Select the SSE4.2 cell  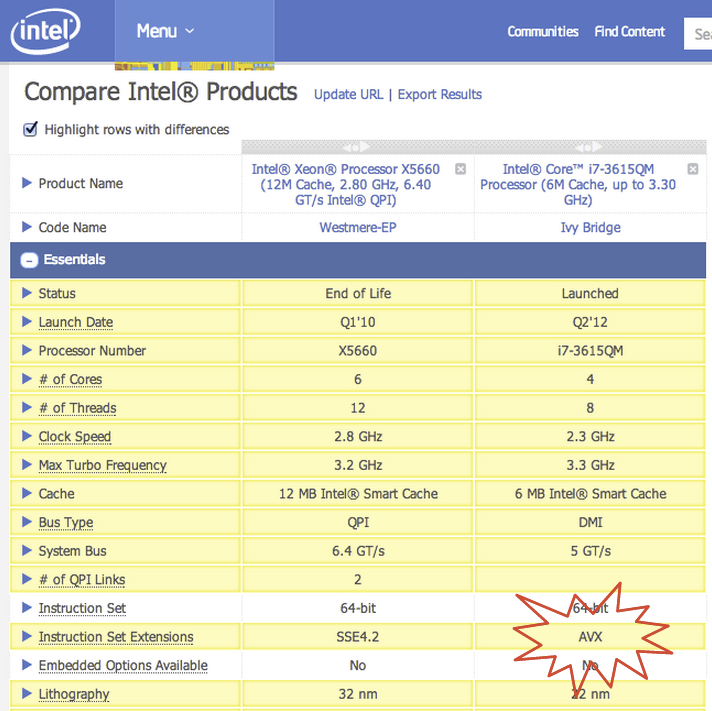point(358,637)
